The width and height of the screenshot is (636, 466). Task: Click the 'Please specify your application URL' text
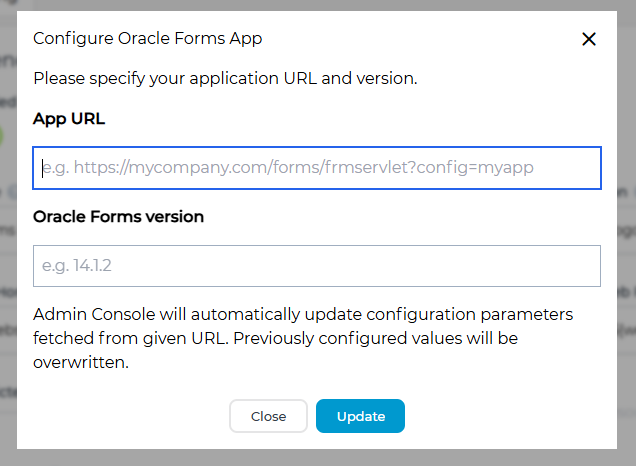[x=225, y=77]
